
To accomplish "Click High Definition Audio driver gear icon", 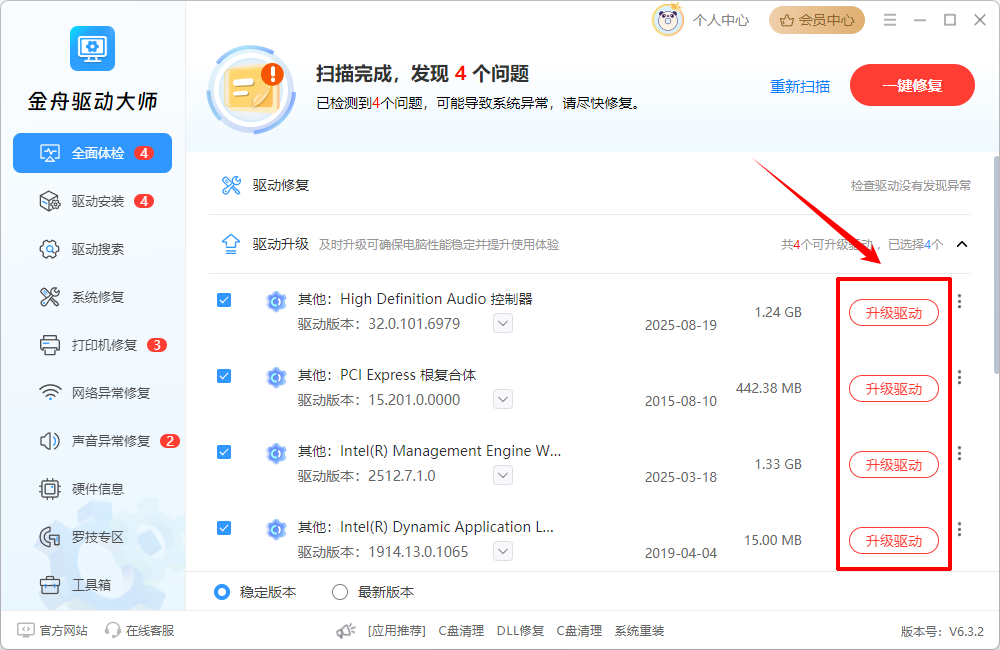I will 276,300.
